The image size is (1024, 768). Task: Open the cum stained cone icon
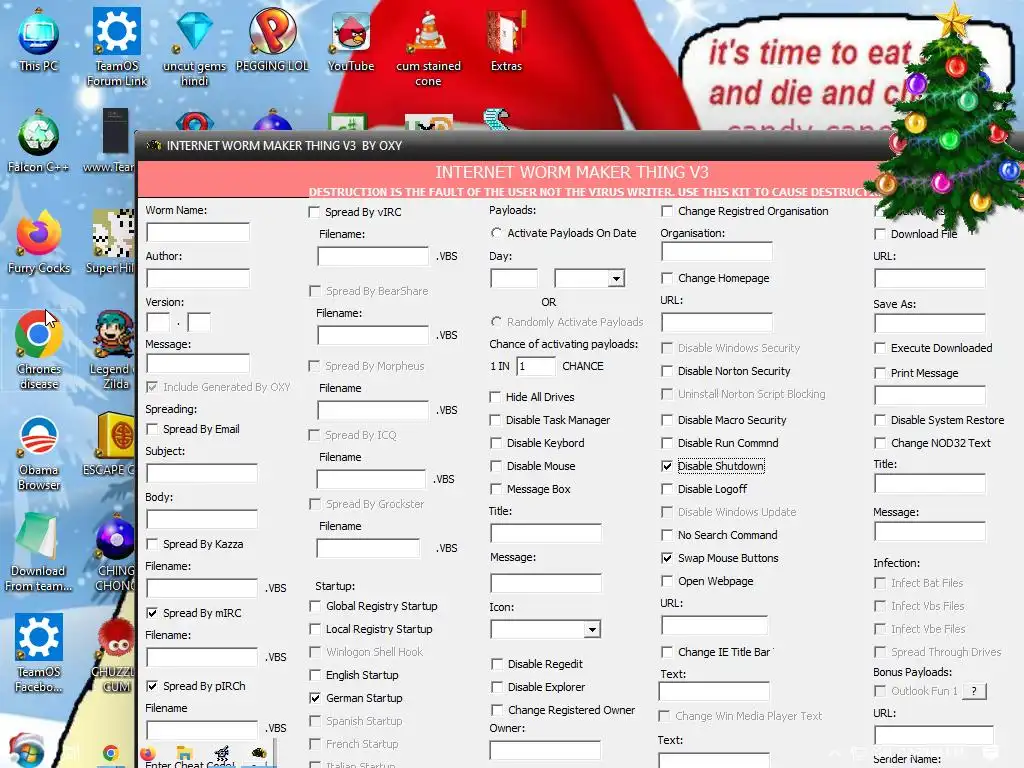click(x=428, y=47)
